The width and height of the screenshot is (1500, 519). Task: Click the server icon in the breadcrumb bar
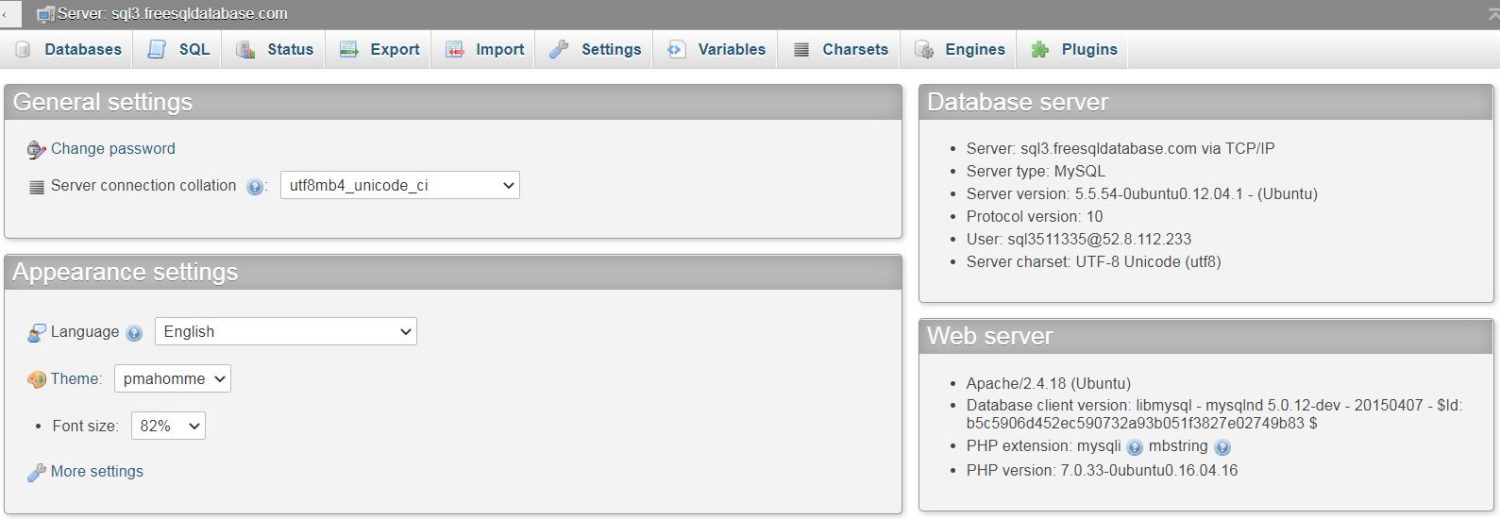point(45,14)
